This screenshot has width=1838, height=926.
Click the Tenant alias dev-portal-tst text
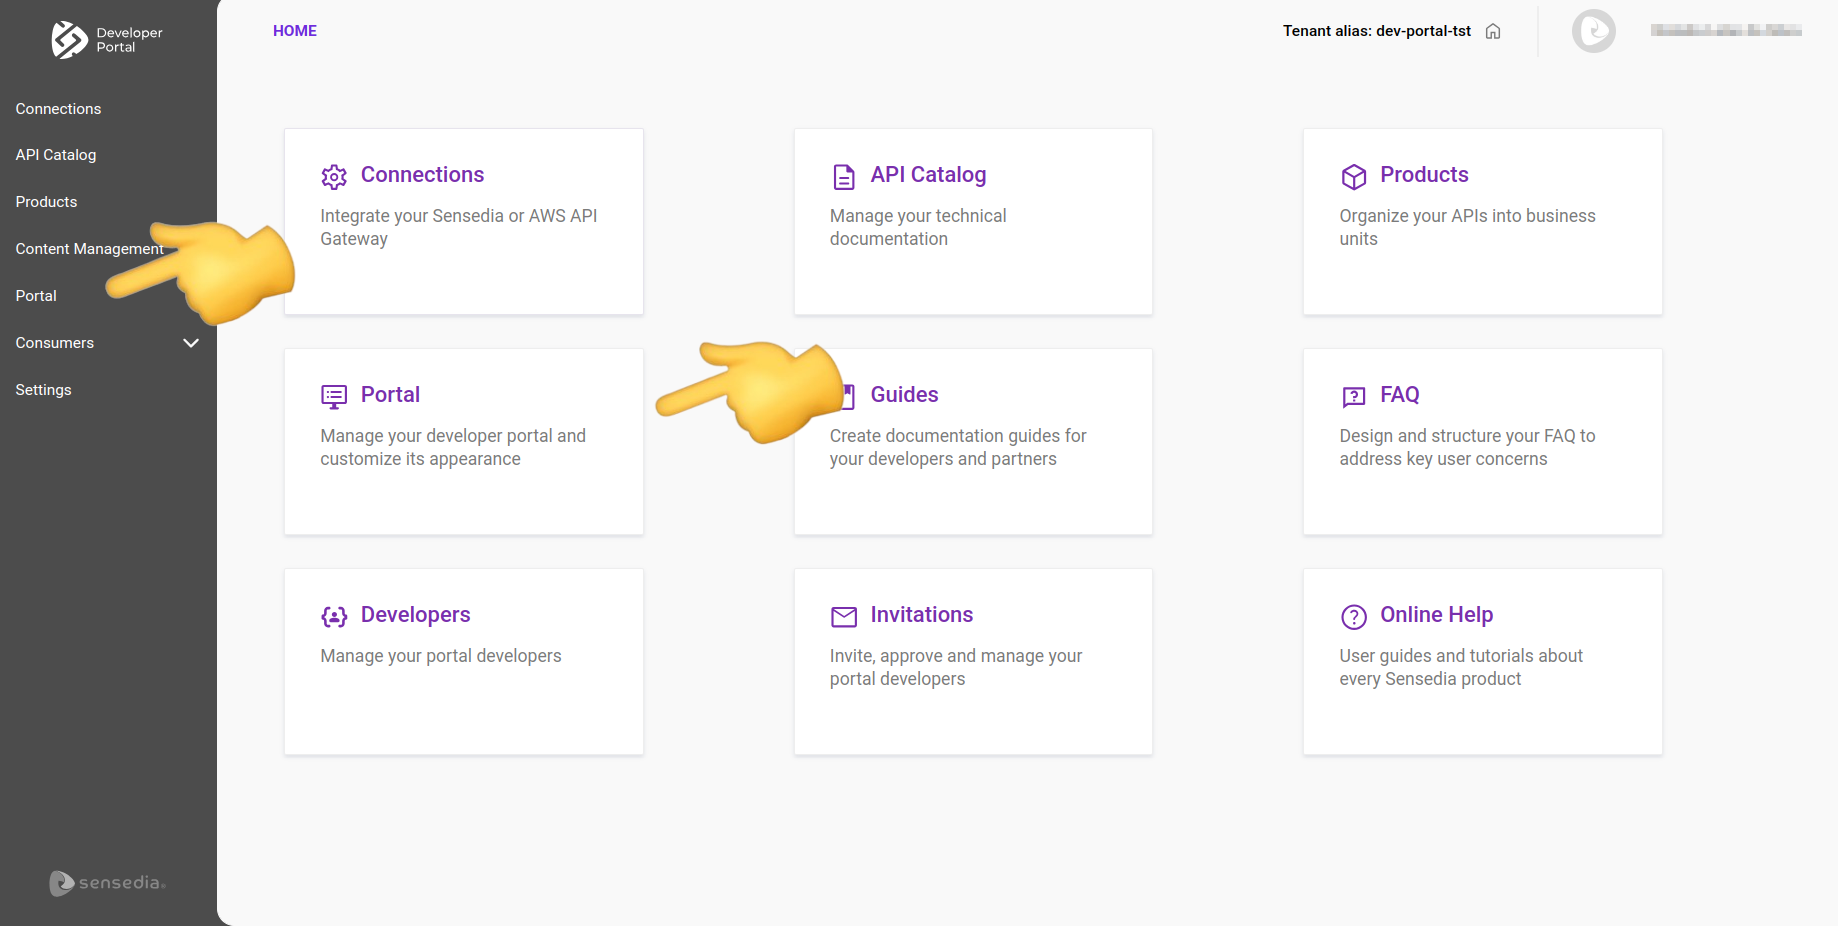[x=1377, y=31]
